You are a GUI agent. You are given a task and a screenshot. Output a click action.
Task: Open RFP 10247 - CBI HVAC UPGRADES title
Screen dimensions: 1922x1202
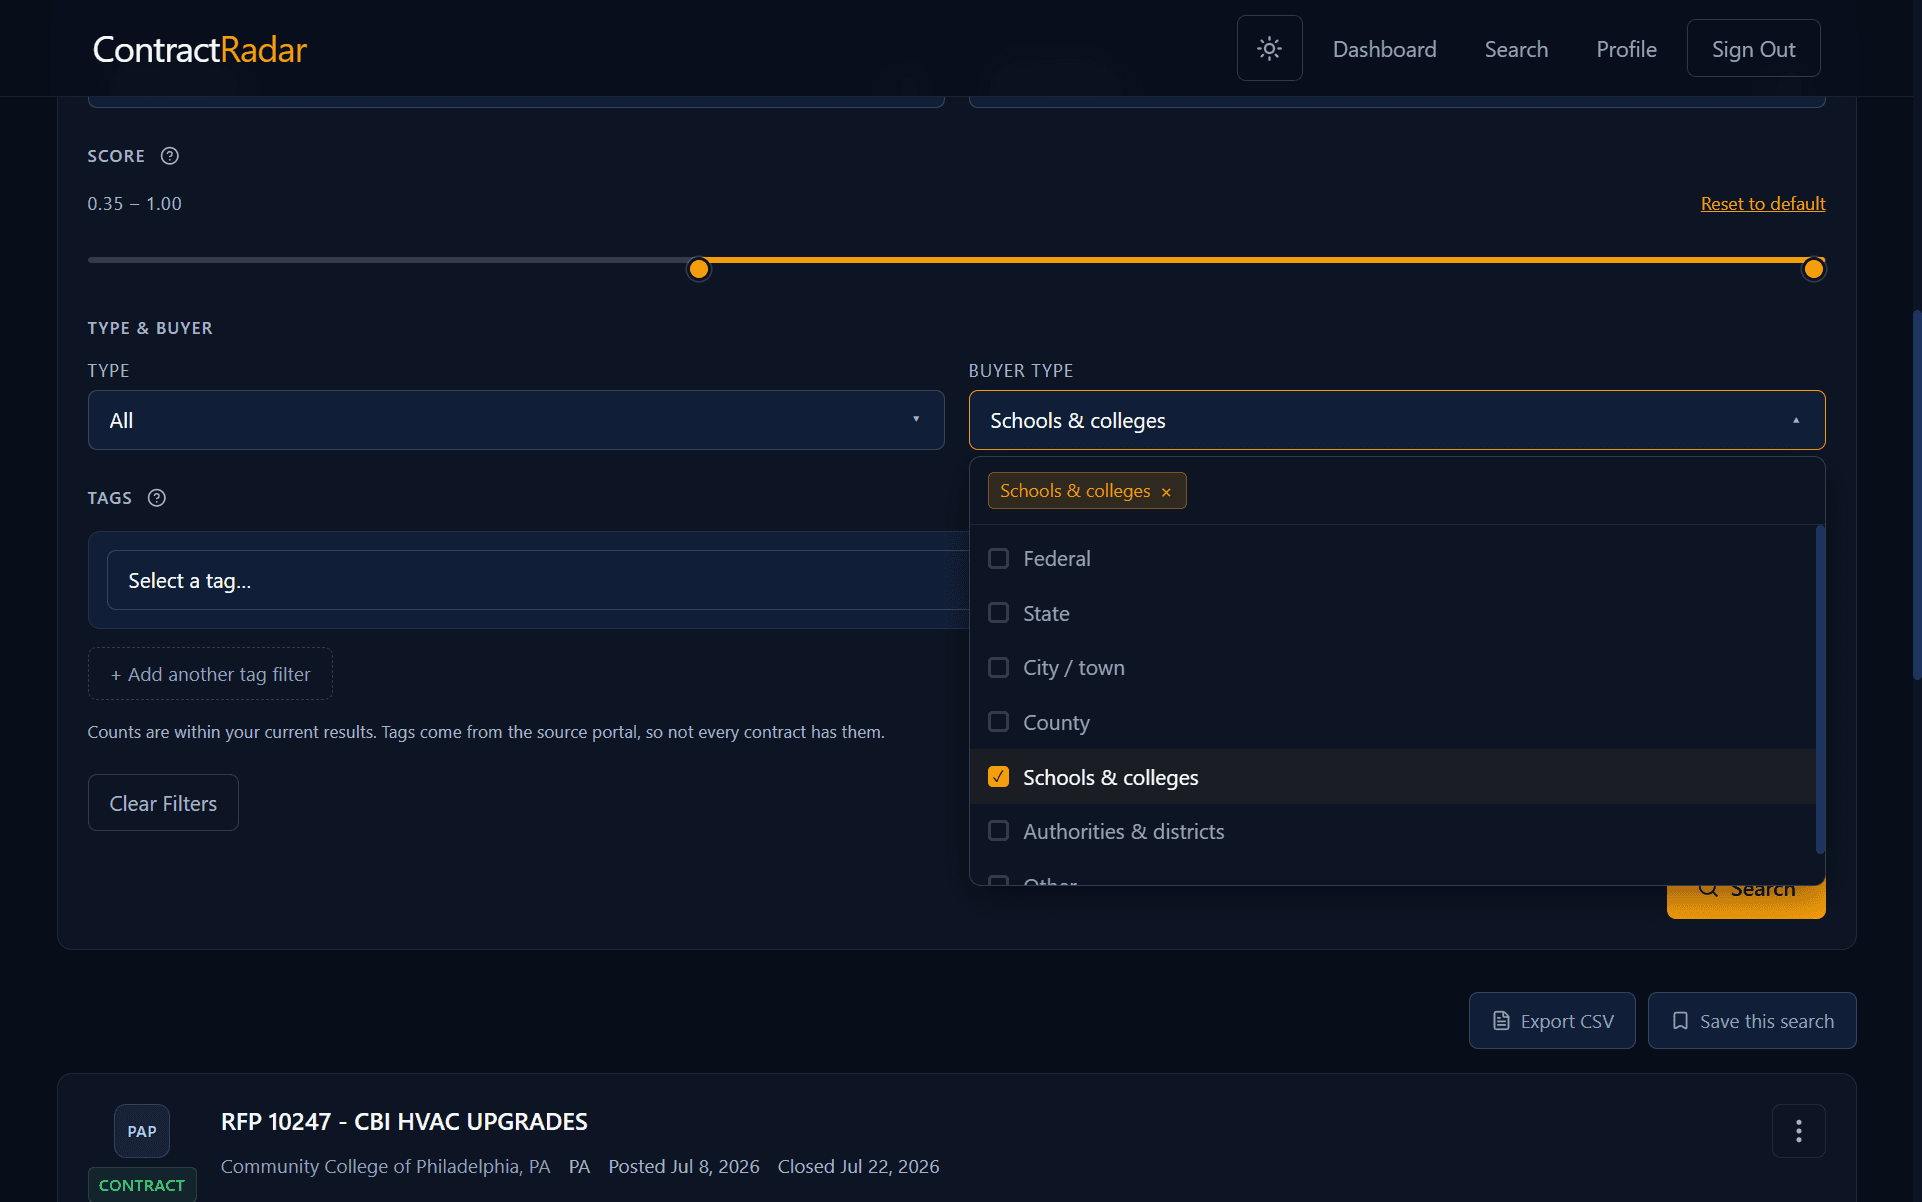tap(404, 1122)
